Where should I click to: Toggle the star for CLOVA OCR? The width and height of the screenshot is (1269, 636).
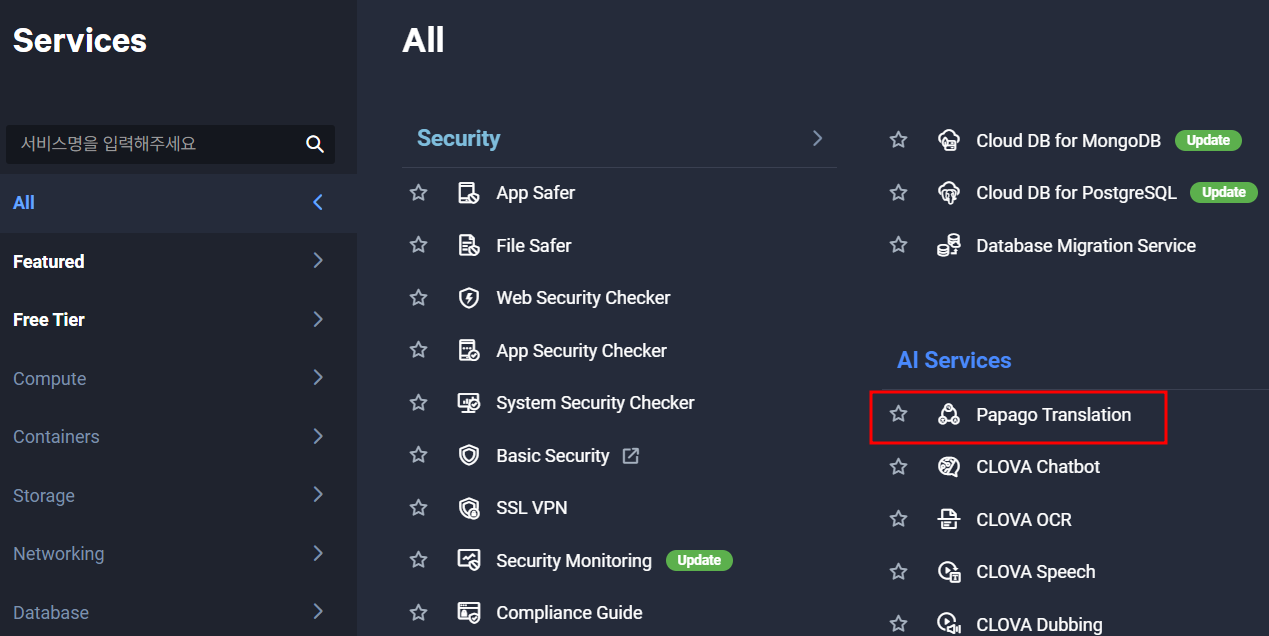(x=898, y=519)
